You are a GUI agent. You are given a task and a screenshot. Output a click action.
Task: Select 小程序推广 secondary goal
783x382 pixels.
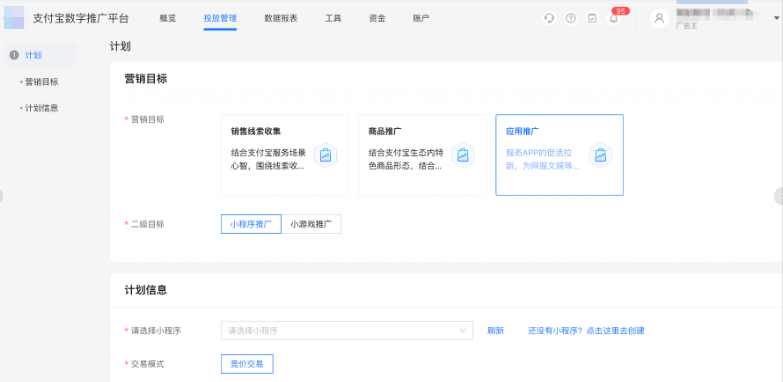tap(251, 224)
